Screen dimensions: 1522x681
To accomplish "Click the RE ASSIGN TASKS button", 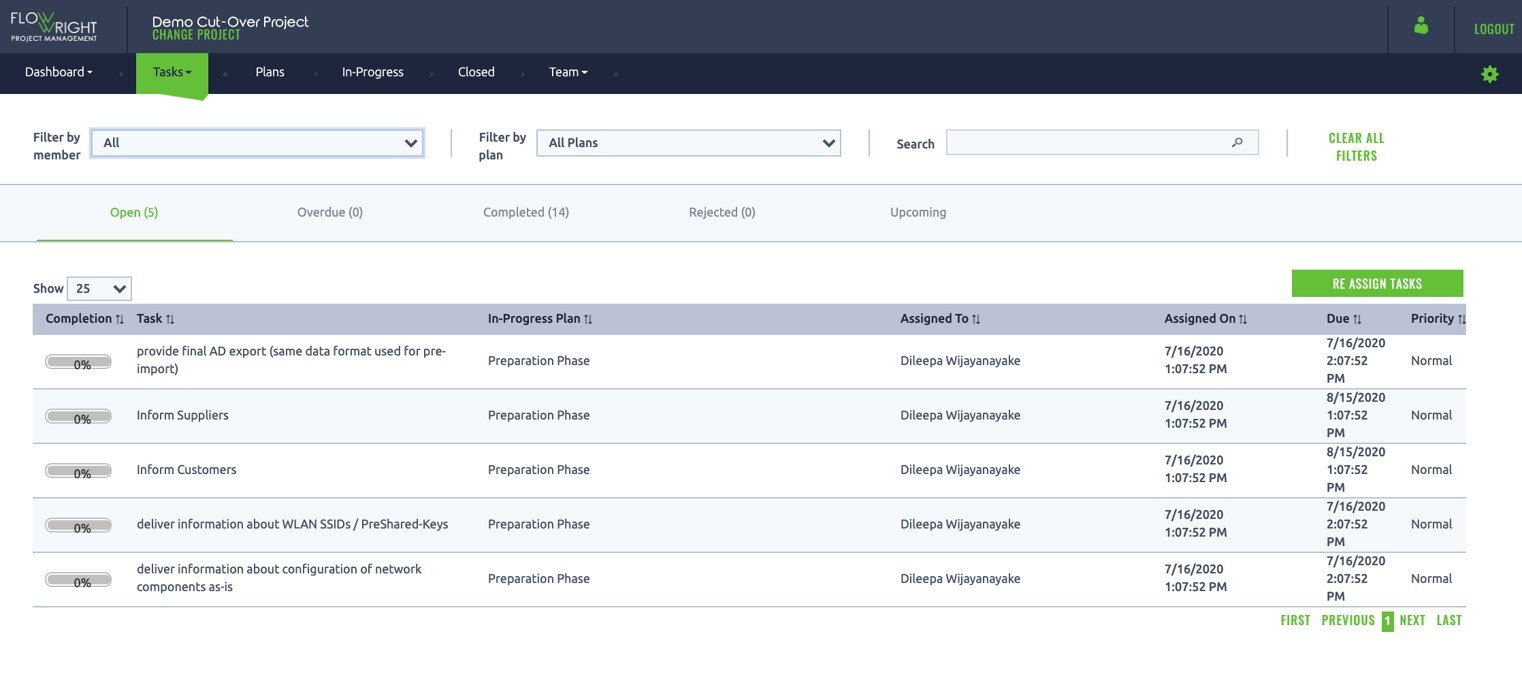I will coord(1377,283).
